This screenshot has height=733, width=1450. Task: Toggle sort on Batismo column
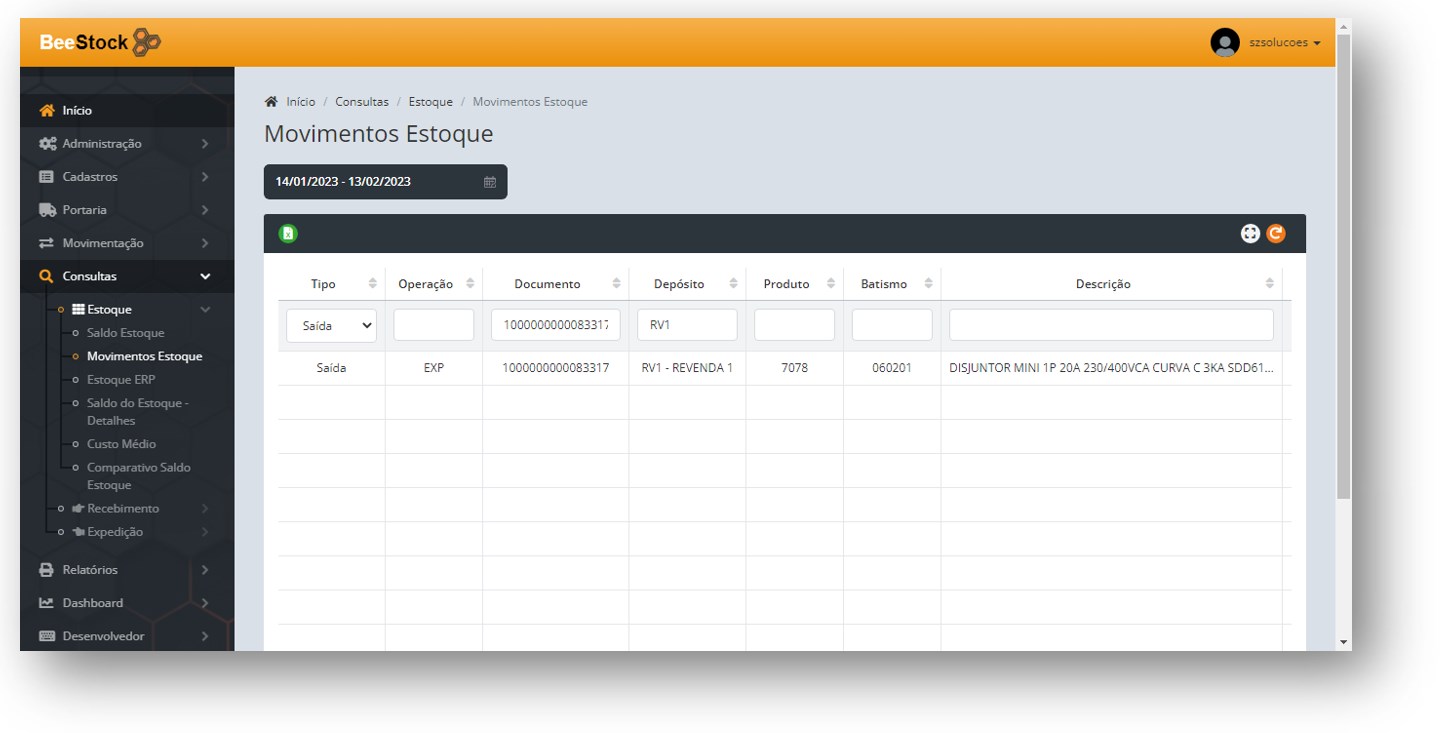coord(928,284)
